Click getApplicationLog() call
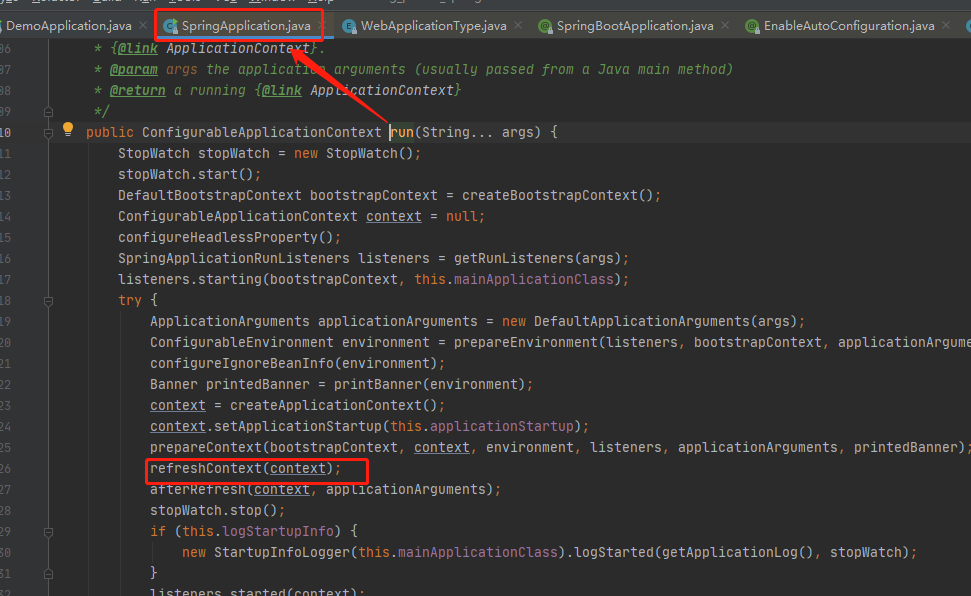The image size is (971, 596). [x=738, y=553]
